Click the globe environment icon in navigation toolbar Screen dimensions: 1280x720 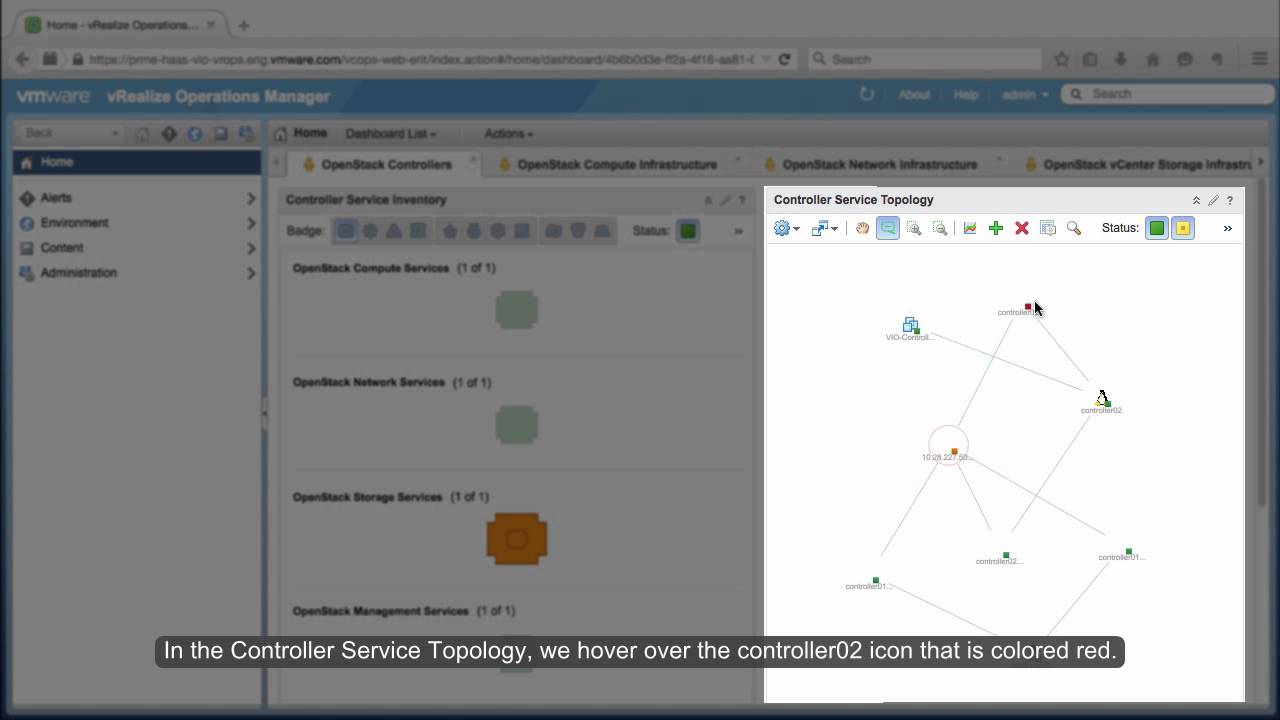coord(195,134)
